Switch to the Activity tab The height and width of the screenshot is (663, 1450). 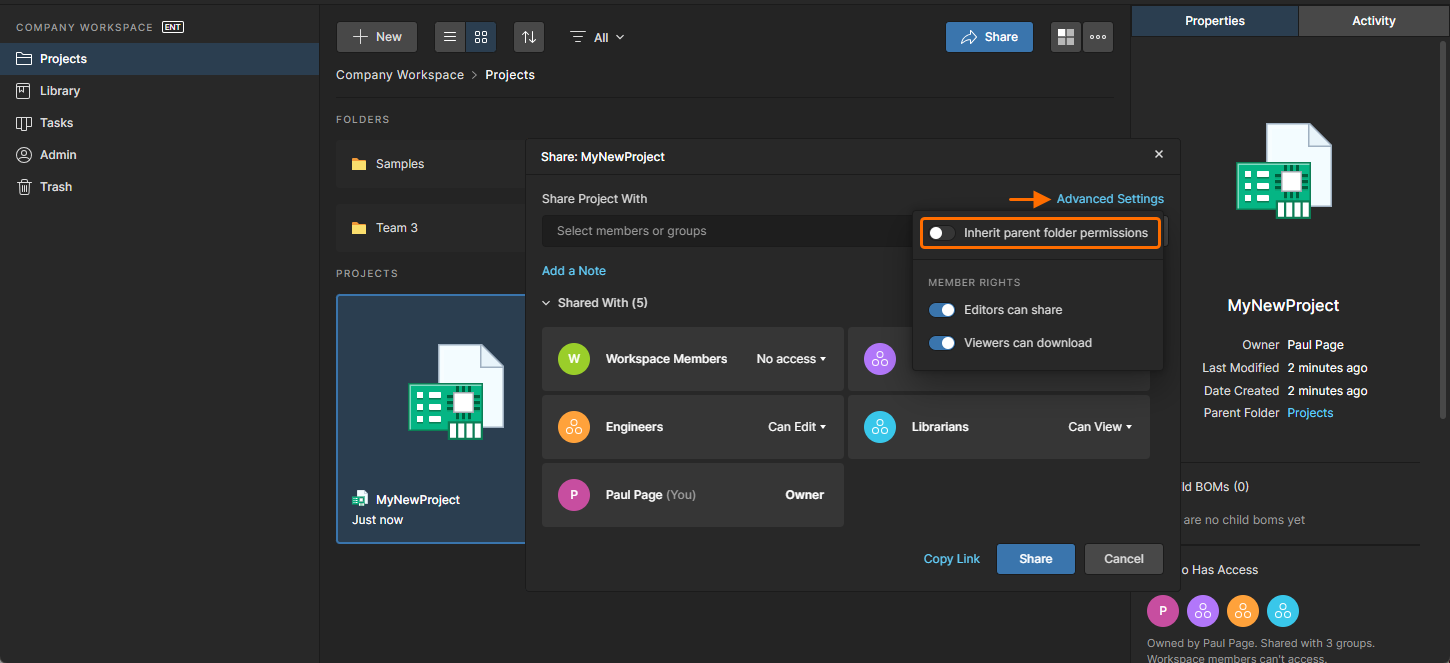(1373, 21)
